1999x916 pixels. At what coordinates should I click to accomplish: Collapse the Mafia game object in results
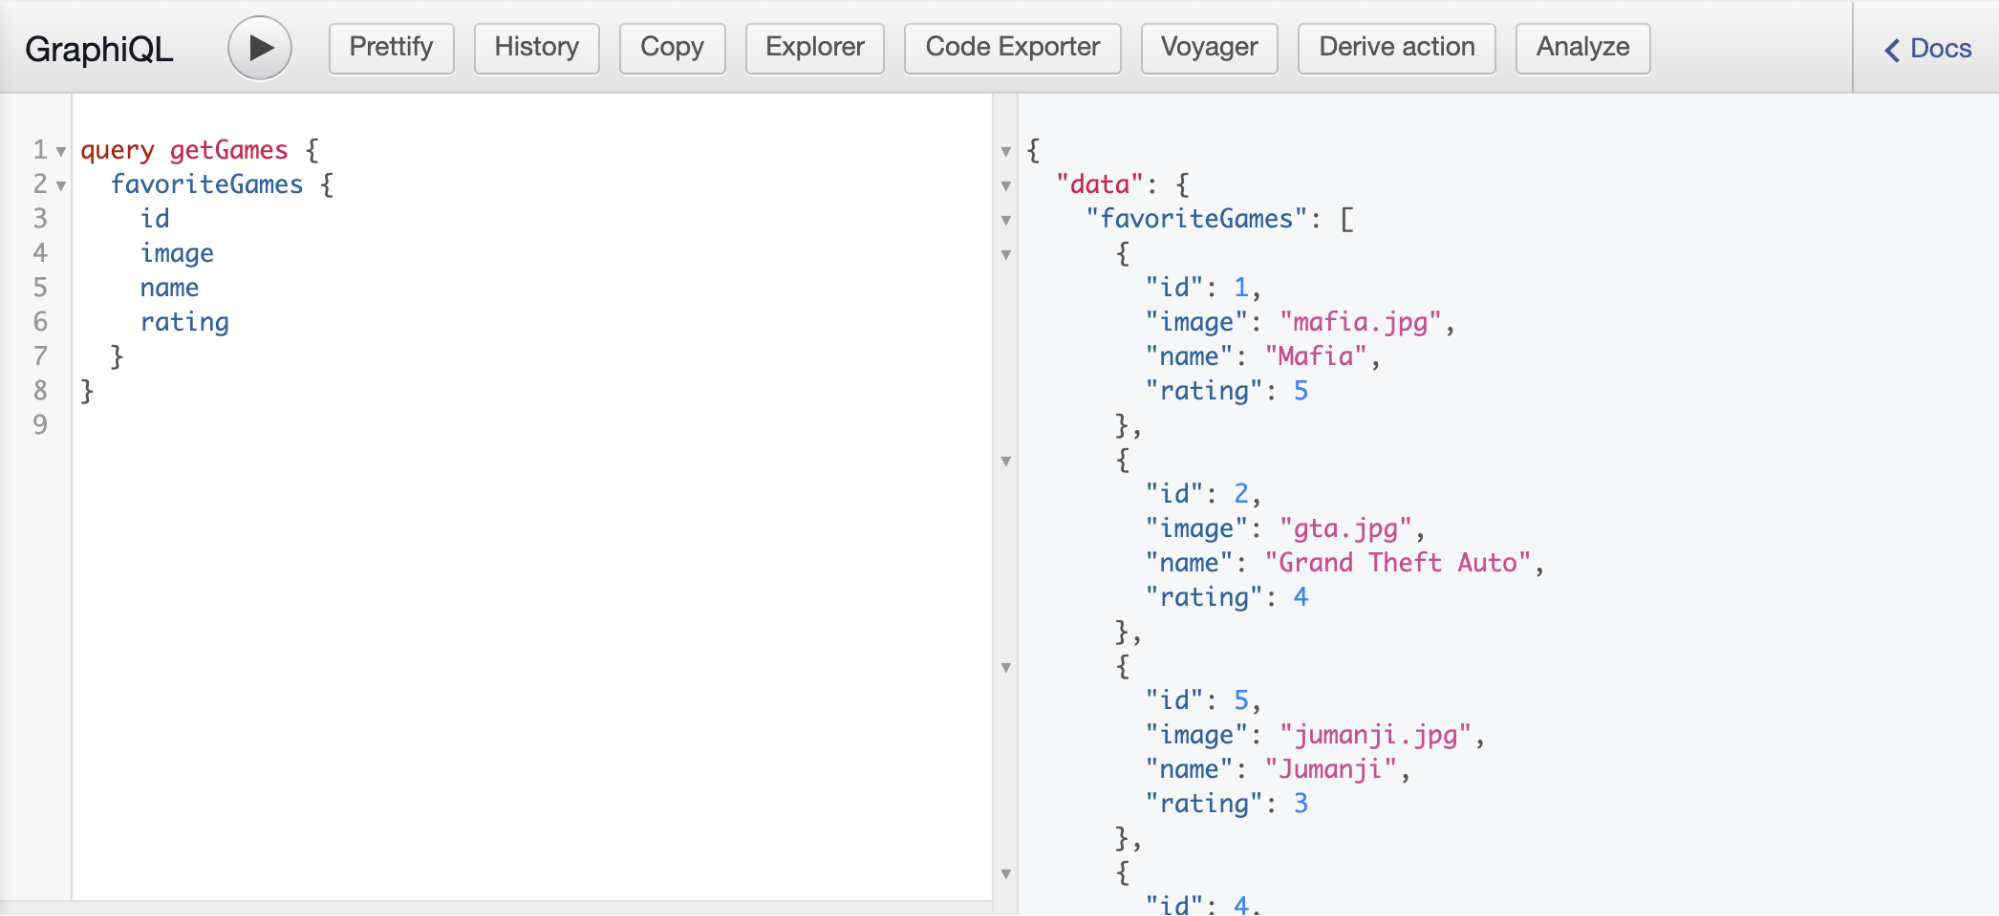1005,254
